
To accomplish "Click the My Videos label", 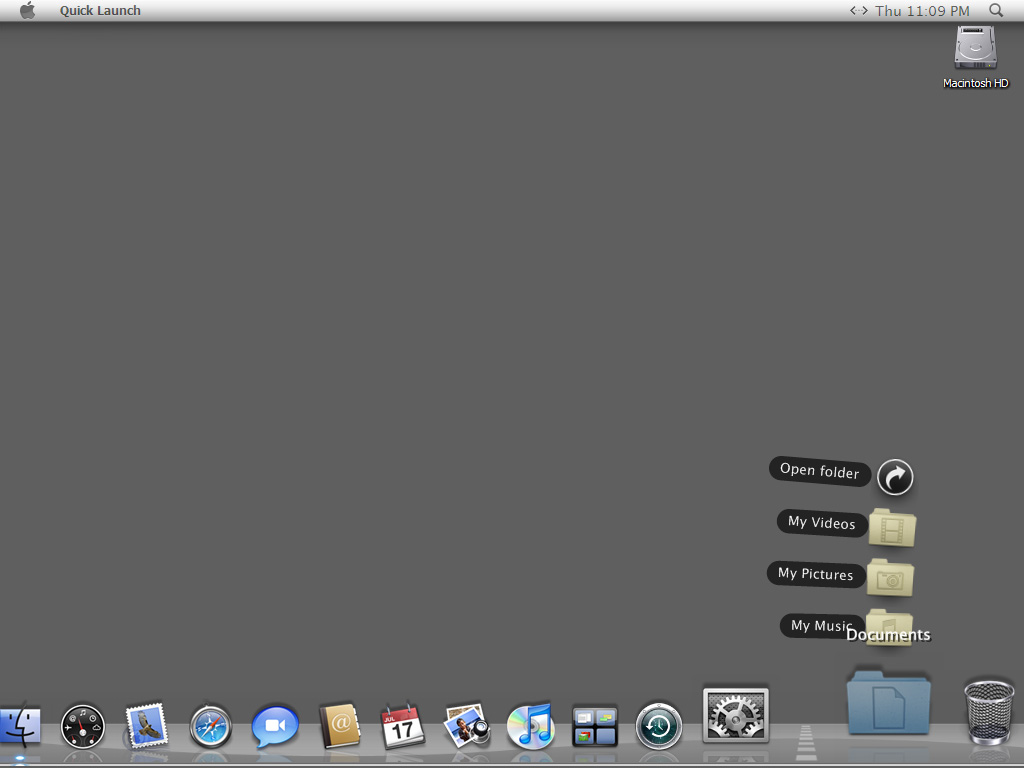I will click(x=822, y=522).
